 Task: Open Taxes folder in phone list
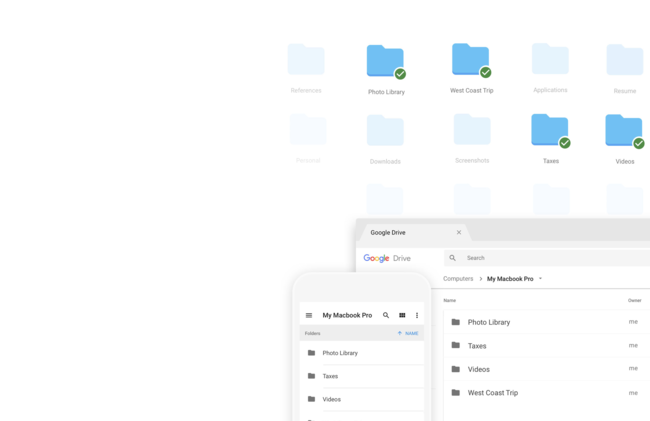pyautogui.click(x=361, y=376)
